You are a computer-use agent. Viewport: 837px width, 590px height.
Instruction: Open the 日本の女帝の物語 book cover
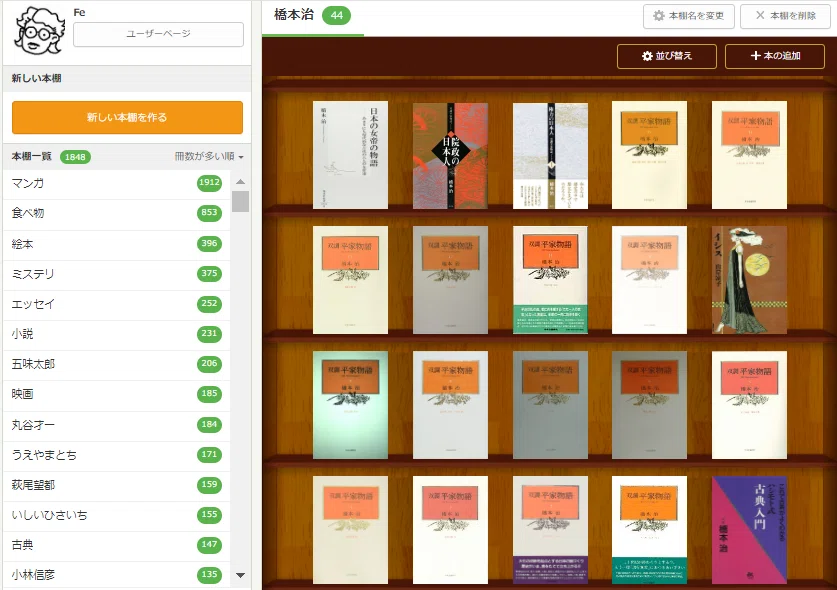[350, 155]
